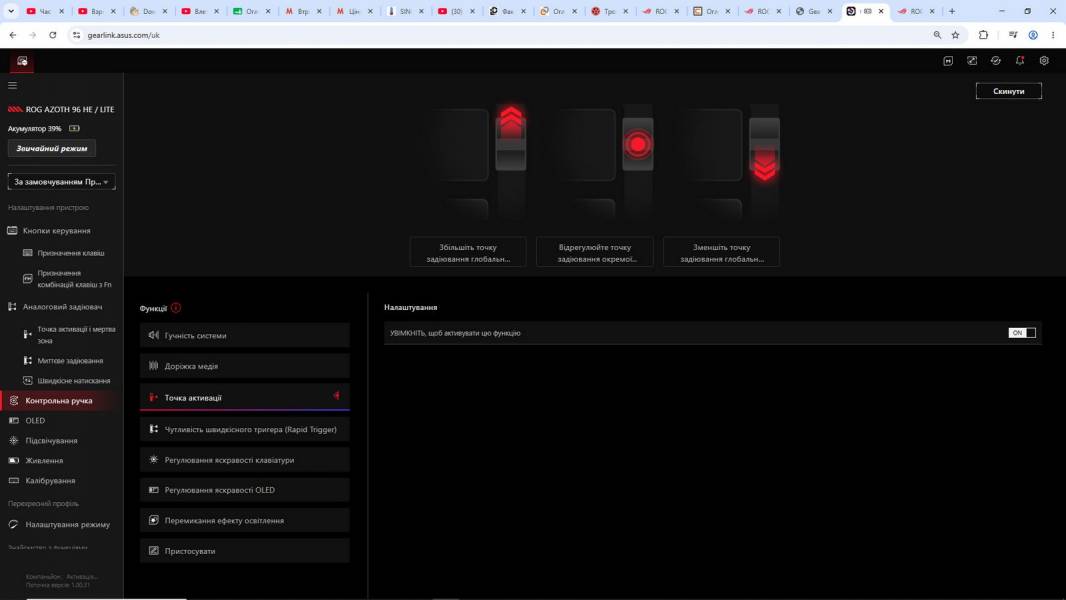1066x600 pixels.
Task: Select Доріжка медіа function
Action: point(245,366)
